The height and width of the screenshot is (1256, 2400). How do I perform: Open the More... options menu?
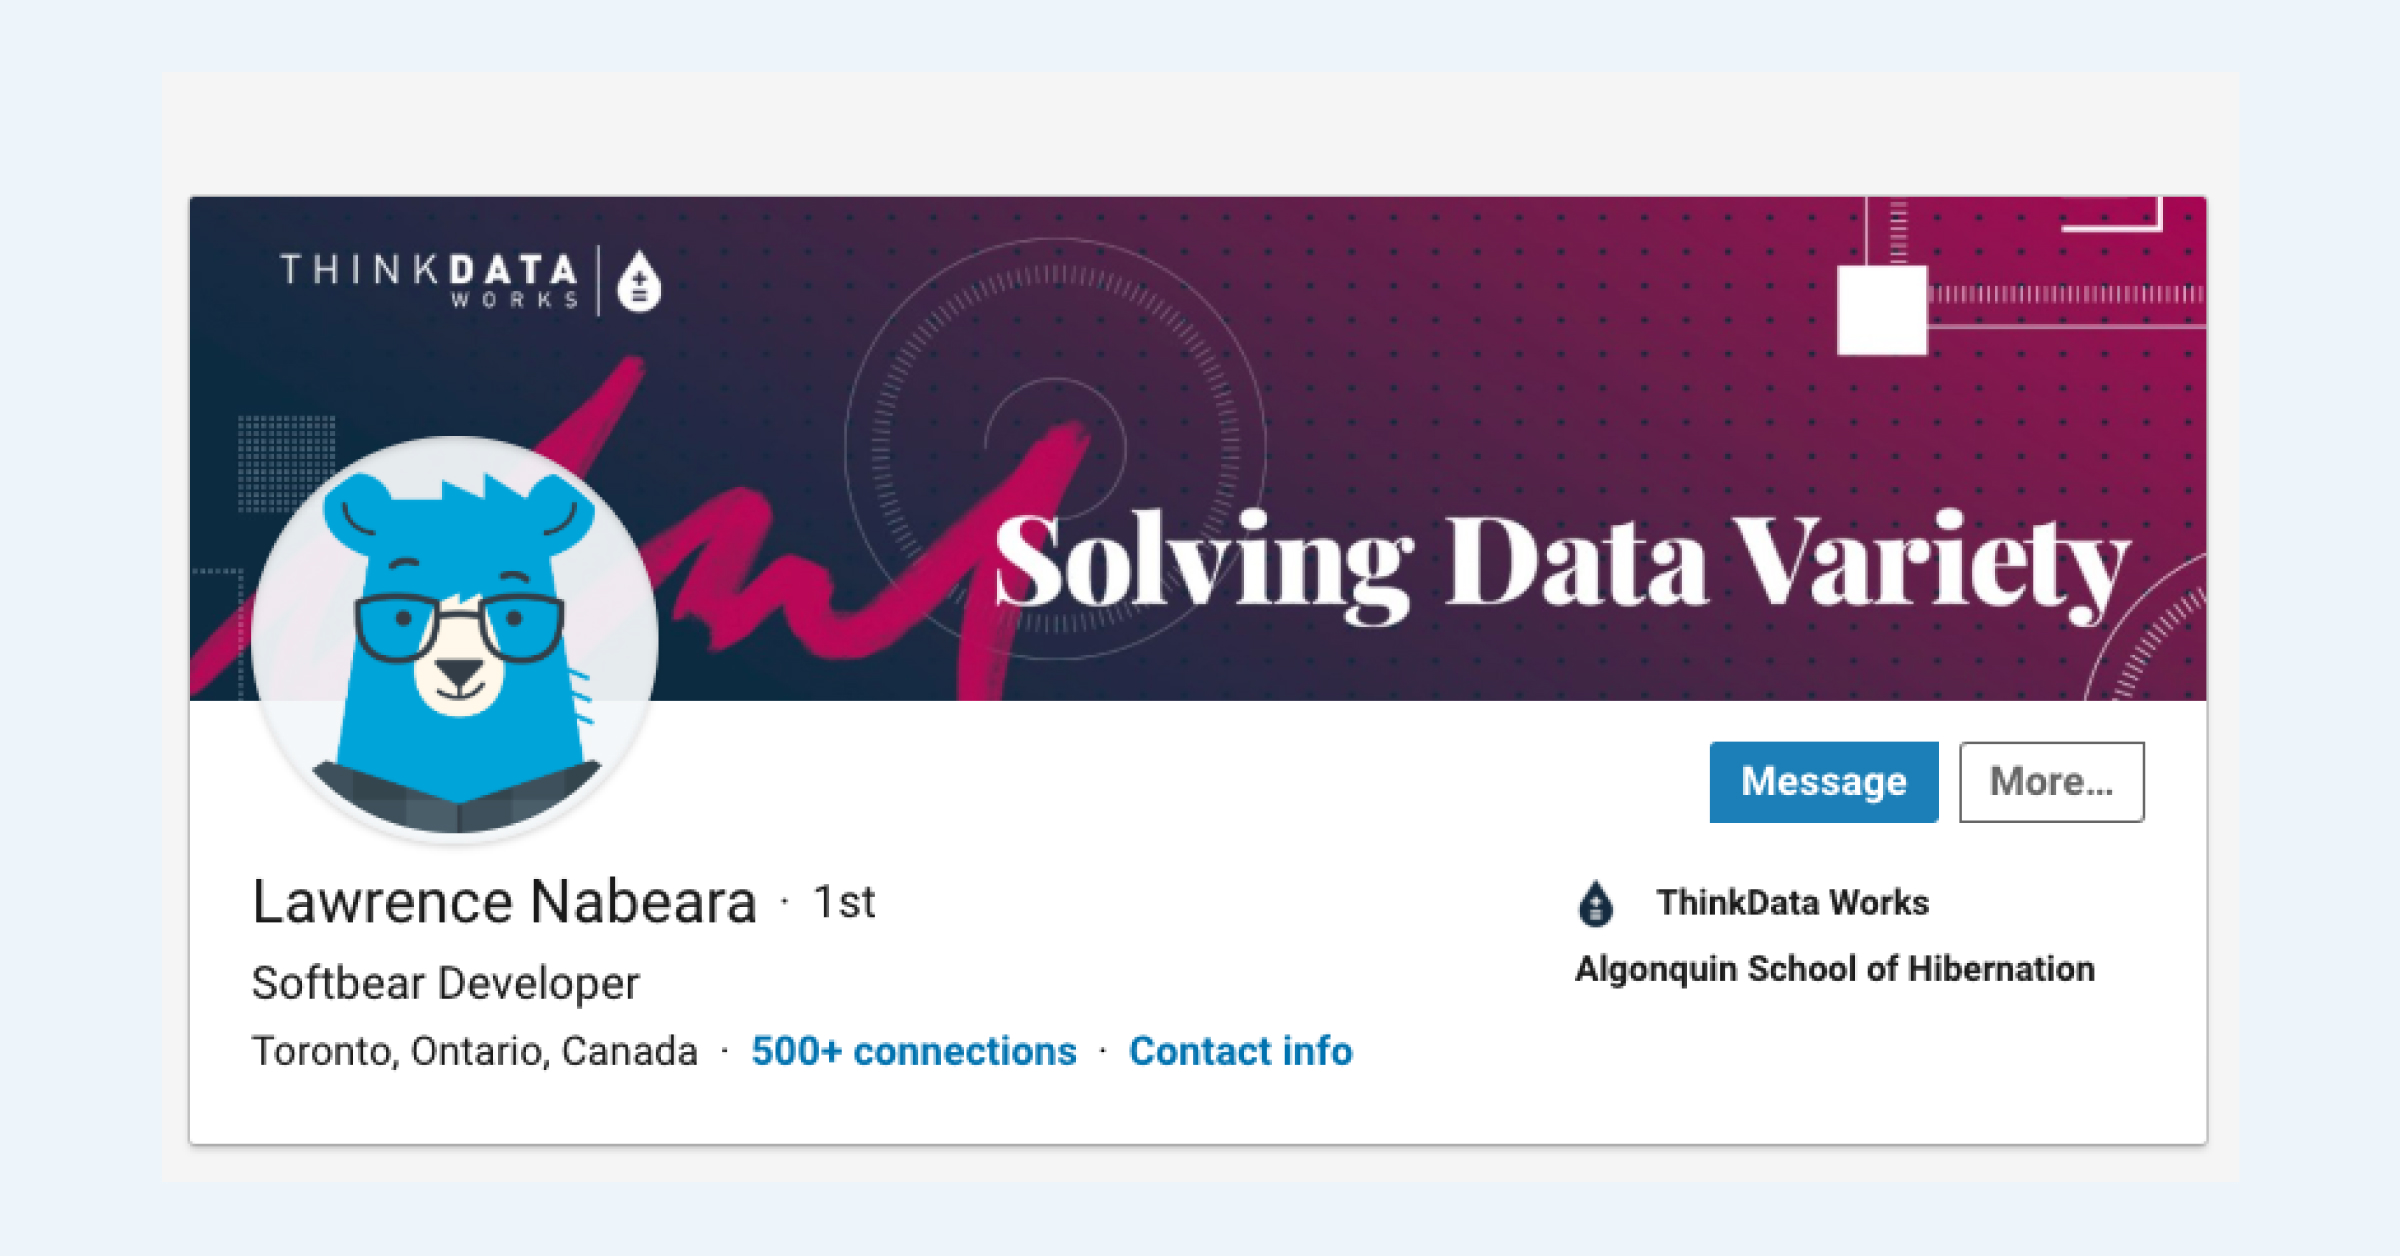click(x=2051, y=782)
